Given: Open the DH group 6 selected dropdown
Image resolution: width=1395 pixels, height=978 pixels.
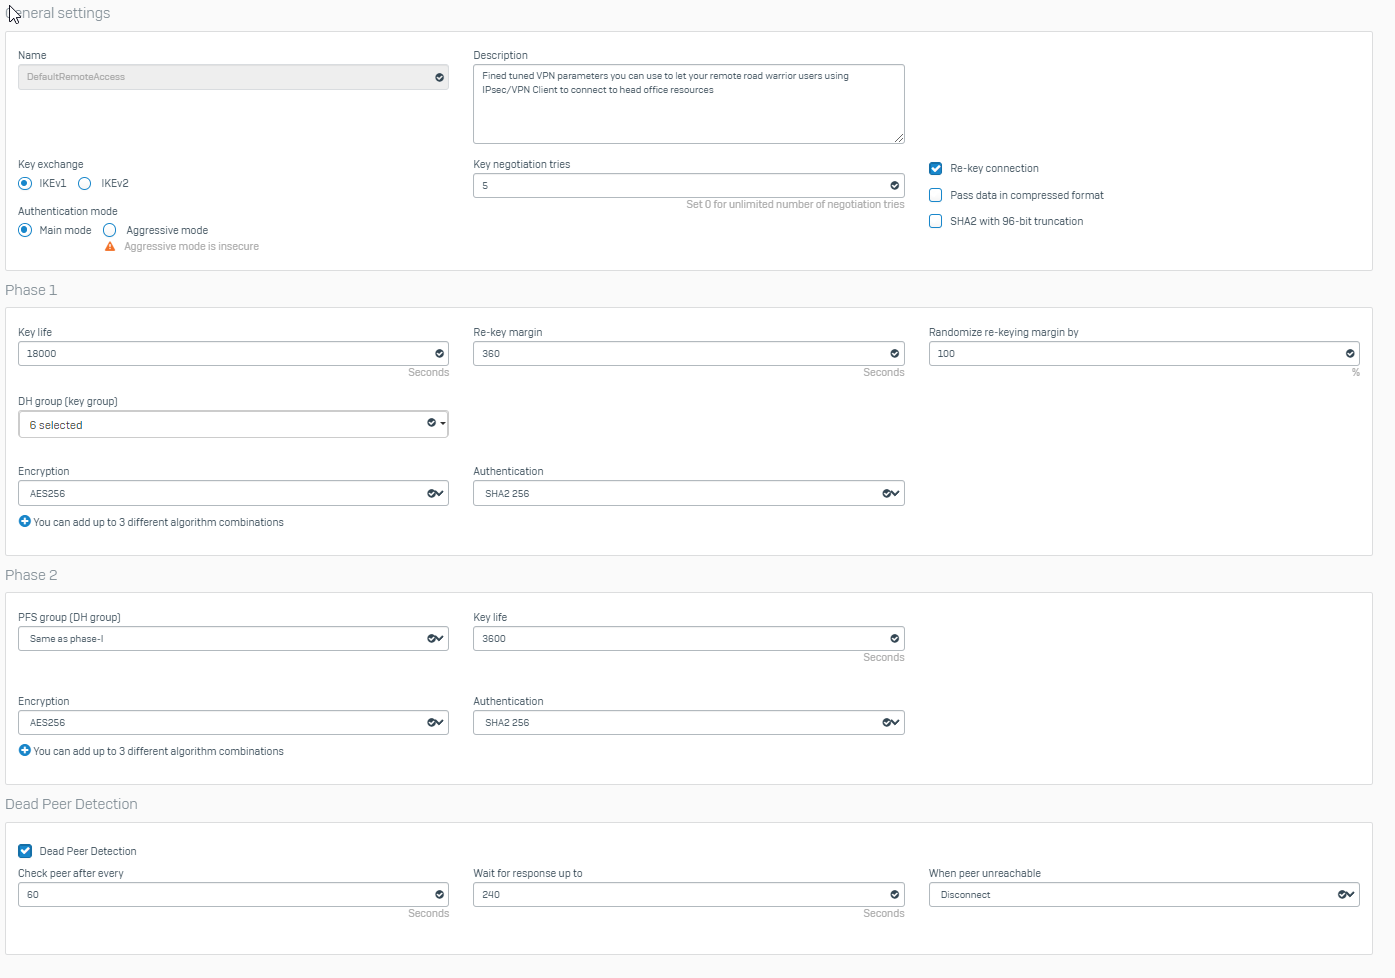Looking at the screenshot, I should tap(233, 425).
